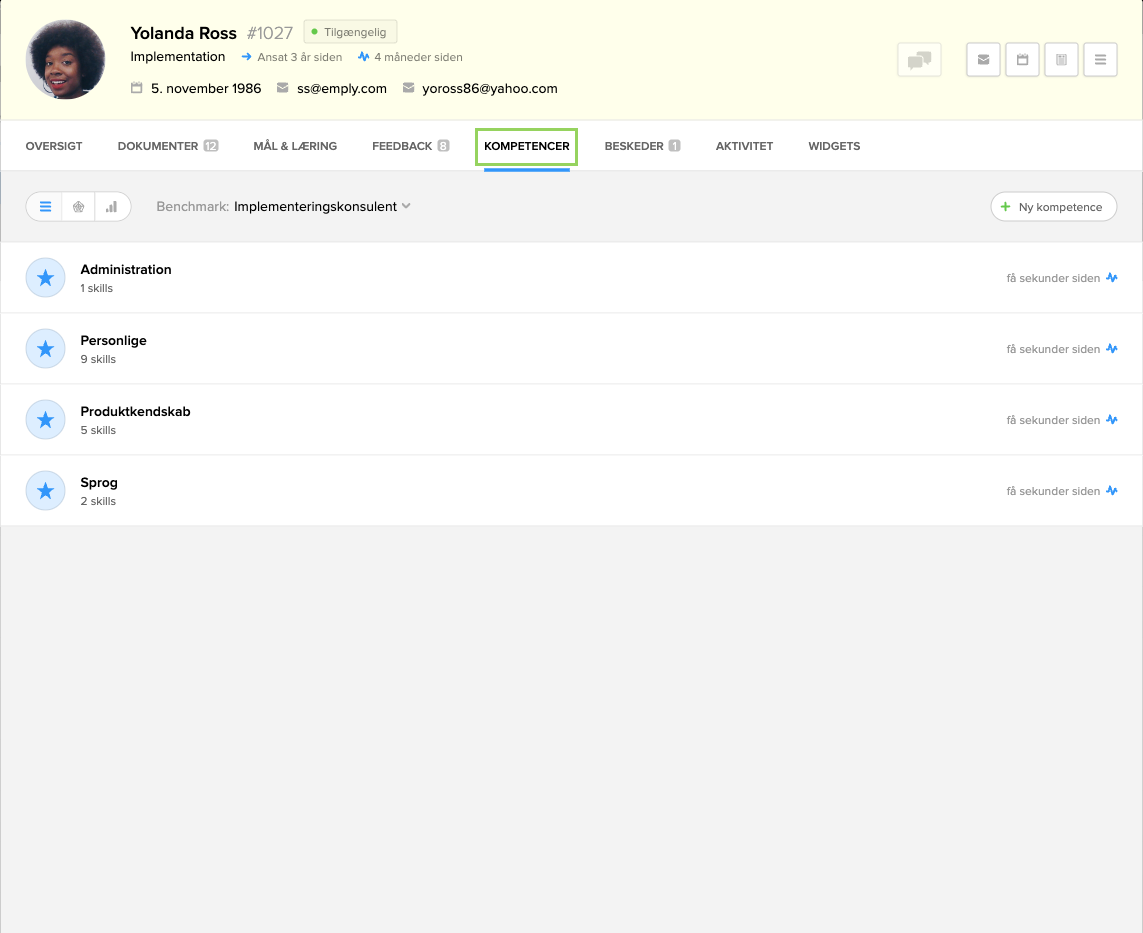Click Yolanda Ross's profile photo
This screenshot has width=1143, height=933.
tap(64, 59)
